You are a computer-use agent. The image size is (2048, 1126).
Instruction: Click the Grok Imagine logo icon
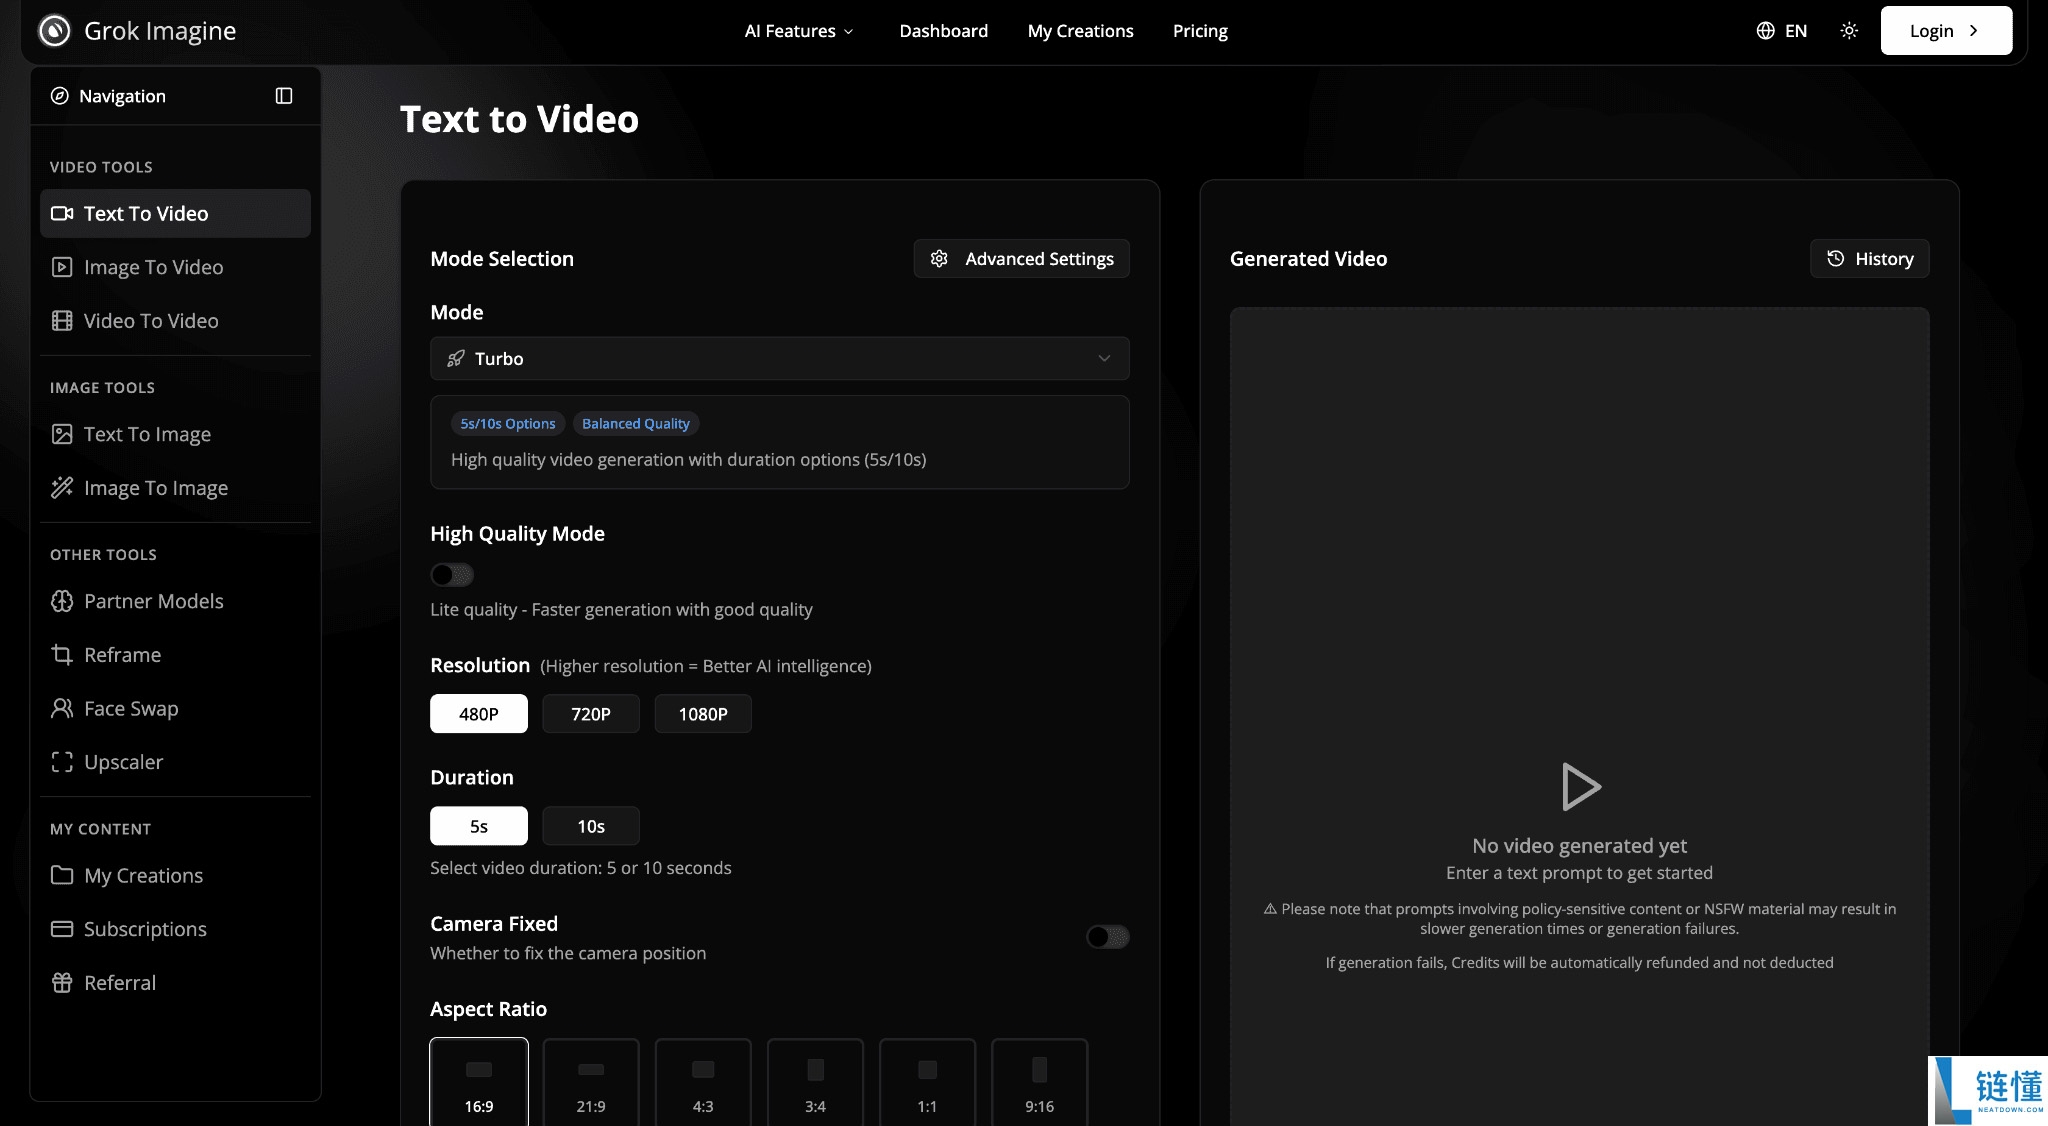[x=54, y=31]
